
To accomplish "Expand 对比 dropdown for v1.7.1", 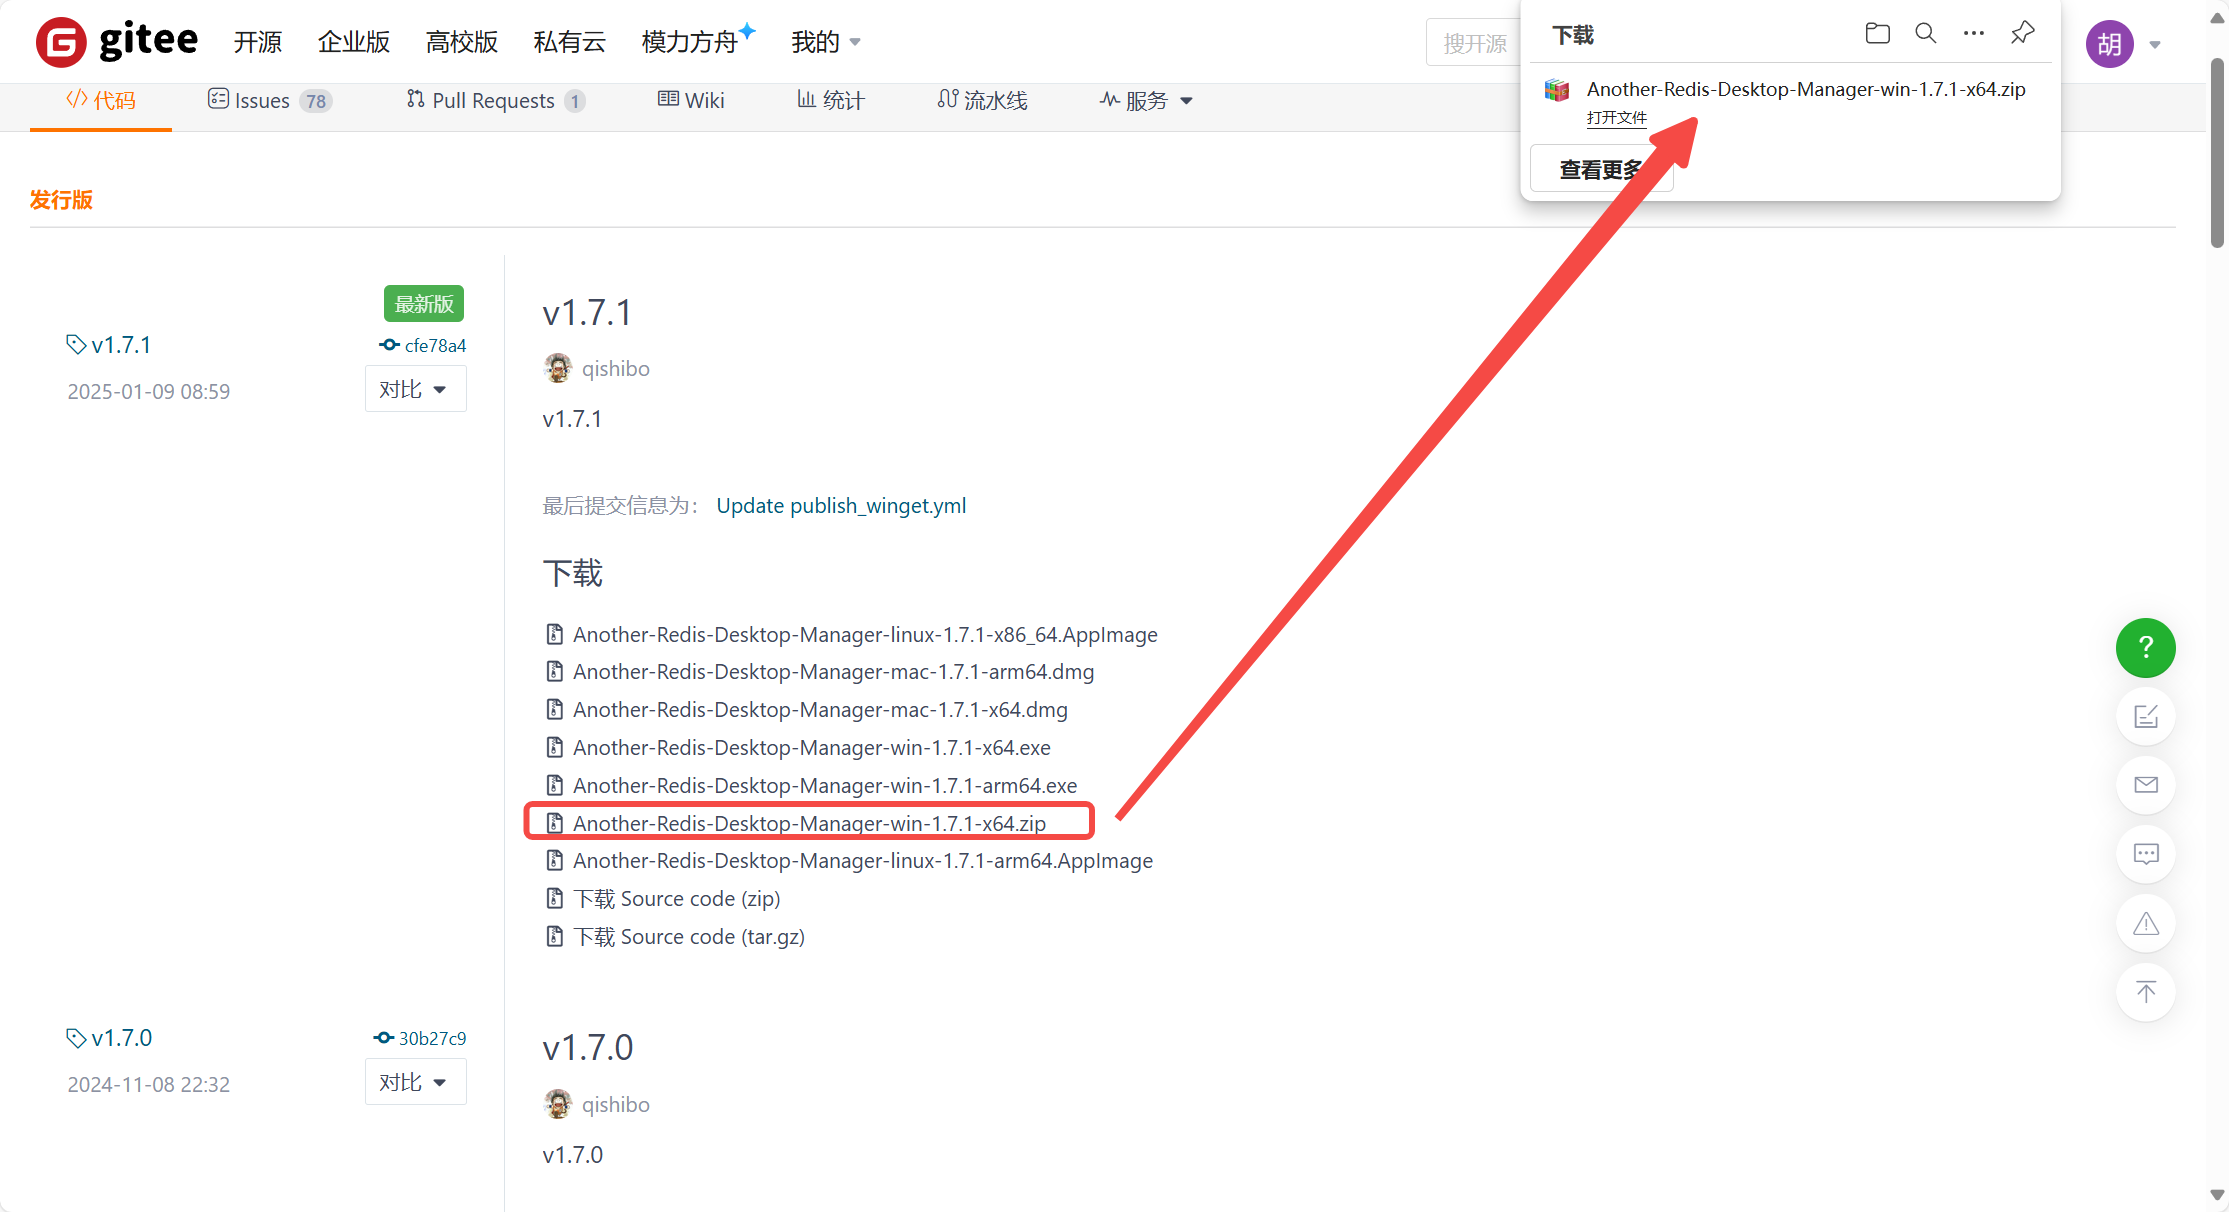I will pos(415,389).
